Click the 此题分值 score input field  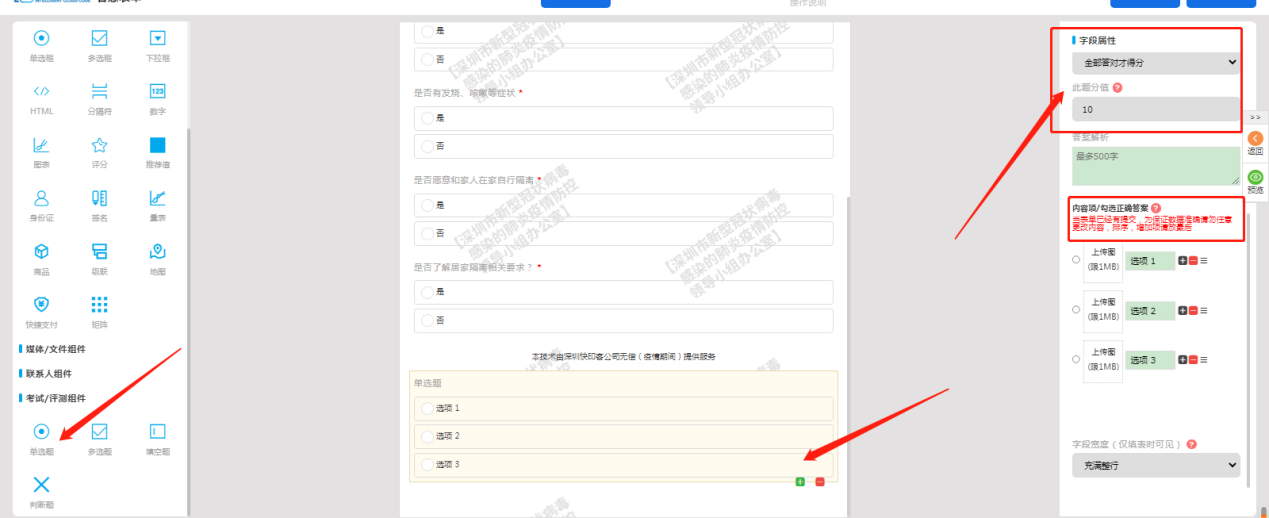click(x=1155, y=109)
